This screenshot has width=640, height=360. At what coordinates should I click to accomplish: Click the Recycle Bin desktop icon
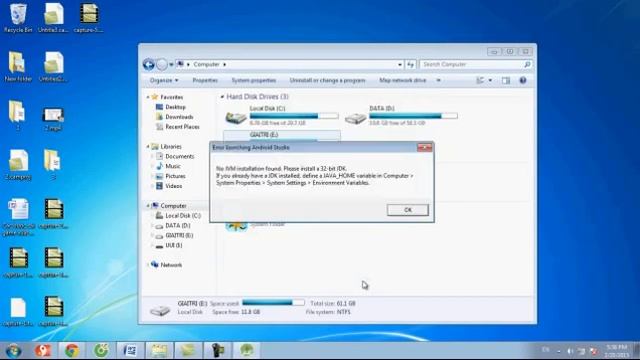pyautogui.click(x=18, y=18)
